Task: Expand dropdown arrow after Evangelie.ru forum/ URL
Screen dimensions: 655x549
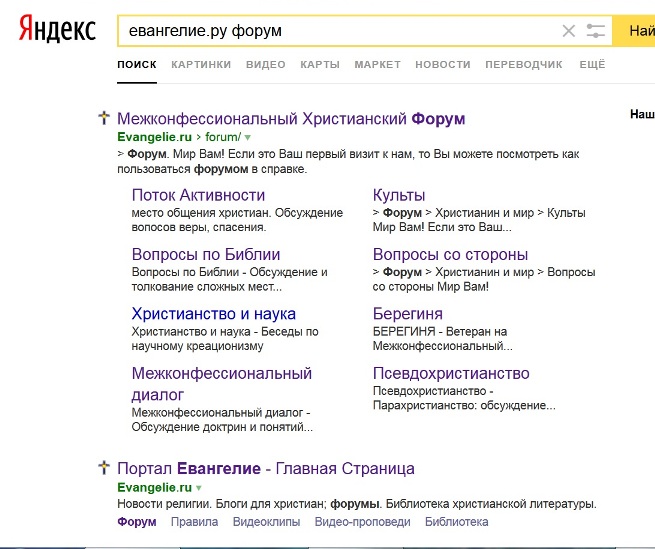Action: point(248,137)
